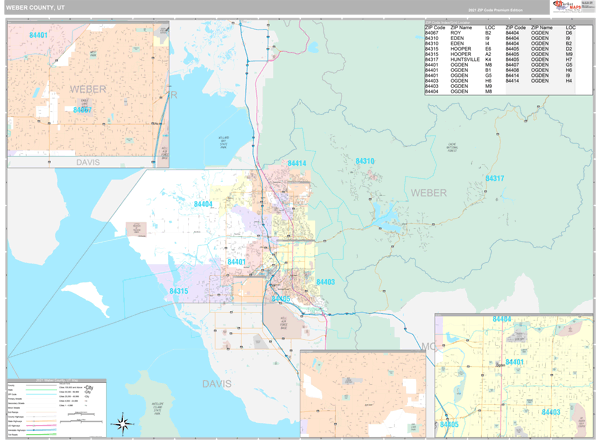Click the 'WEBER COUNTY, UT' map title
Viewport: 600px width, 440px height.
(x=35, y=8)
